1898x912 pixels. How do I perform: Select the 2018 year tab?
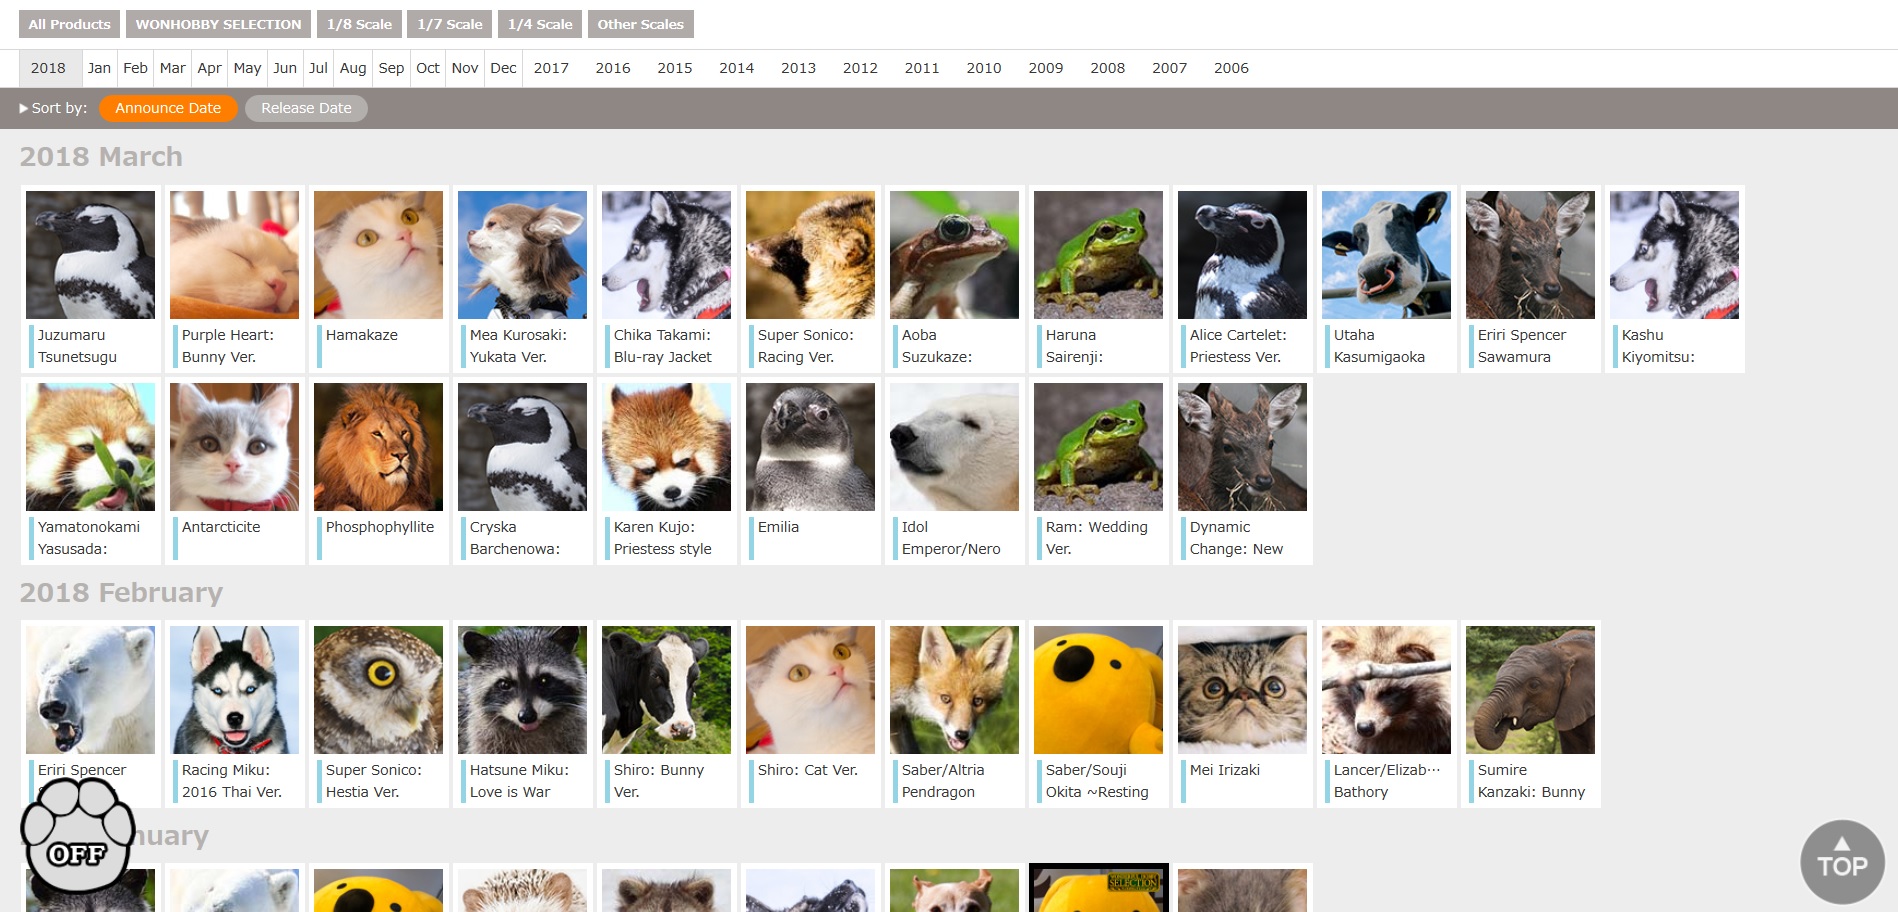(x=48, y=68)
